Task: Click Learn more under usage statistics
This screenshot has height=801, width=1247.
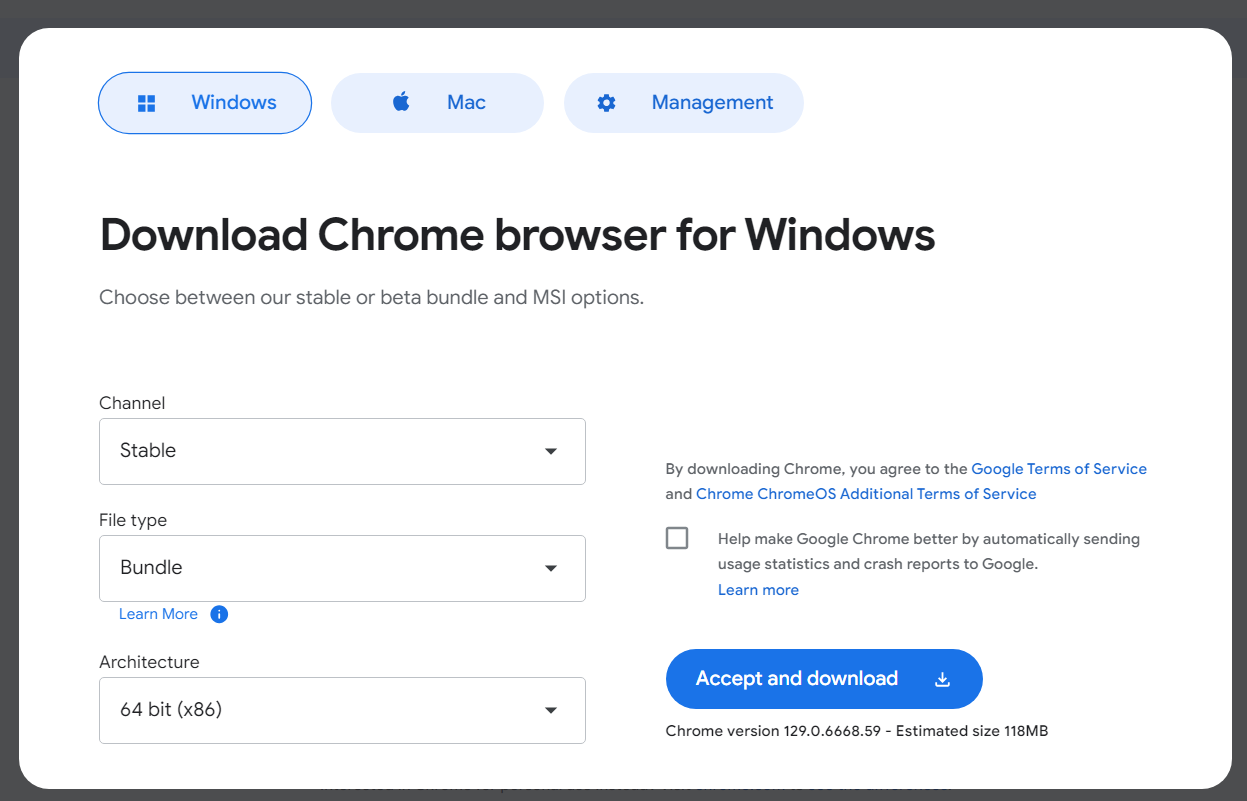Action: 758,590
